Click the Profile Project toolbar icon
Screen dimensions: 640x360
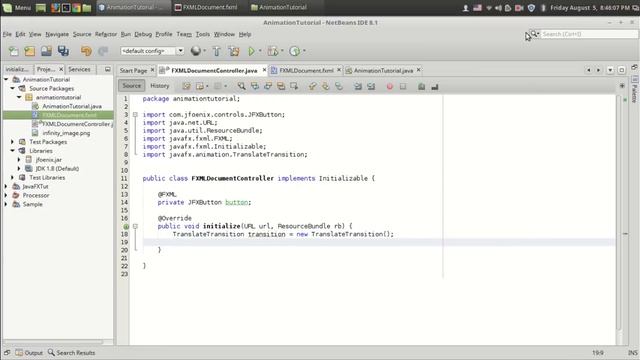294,51
